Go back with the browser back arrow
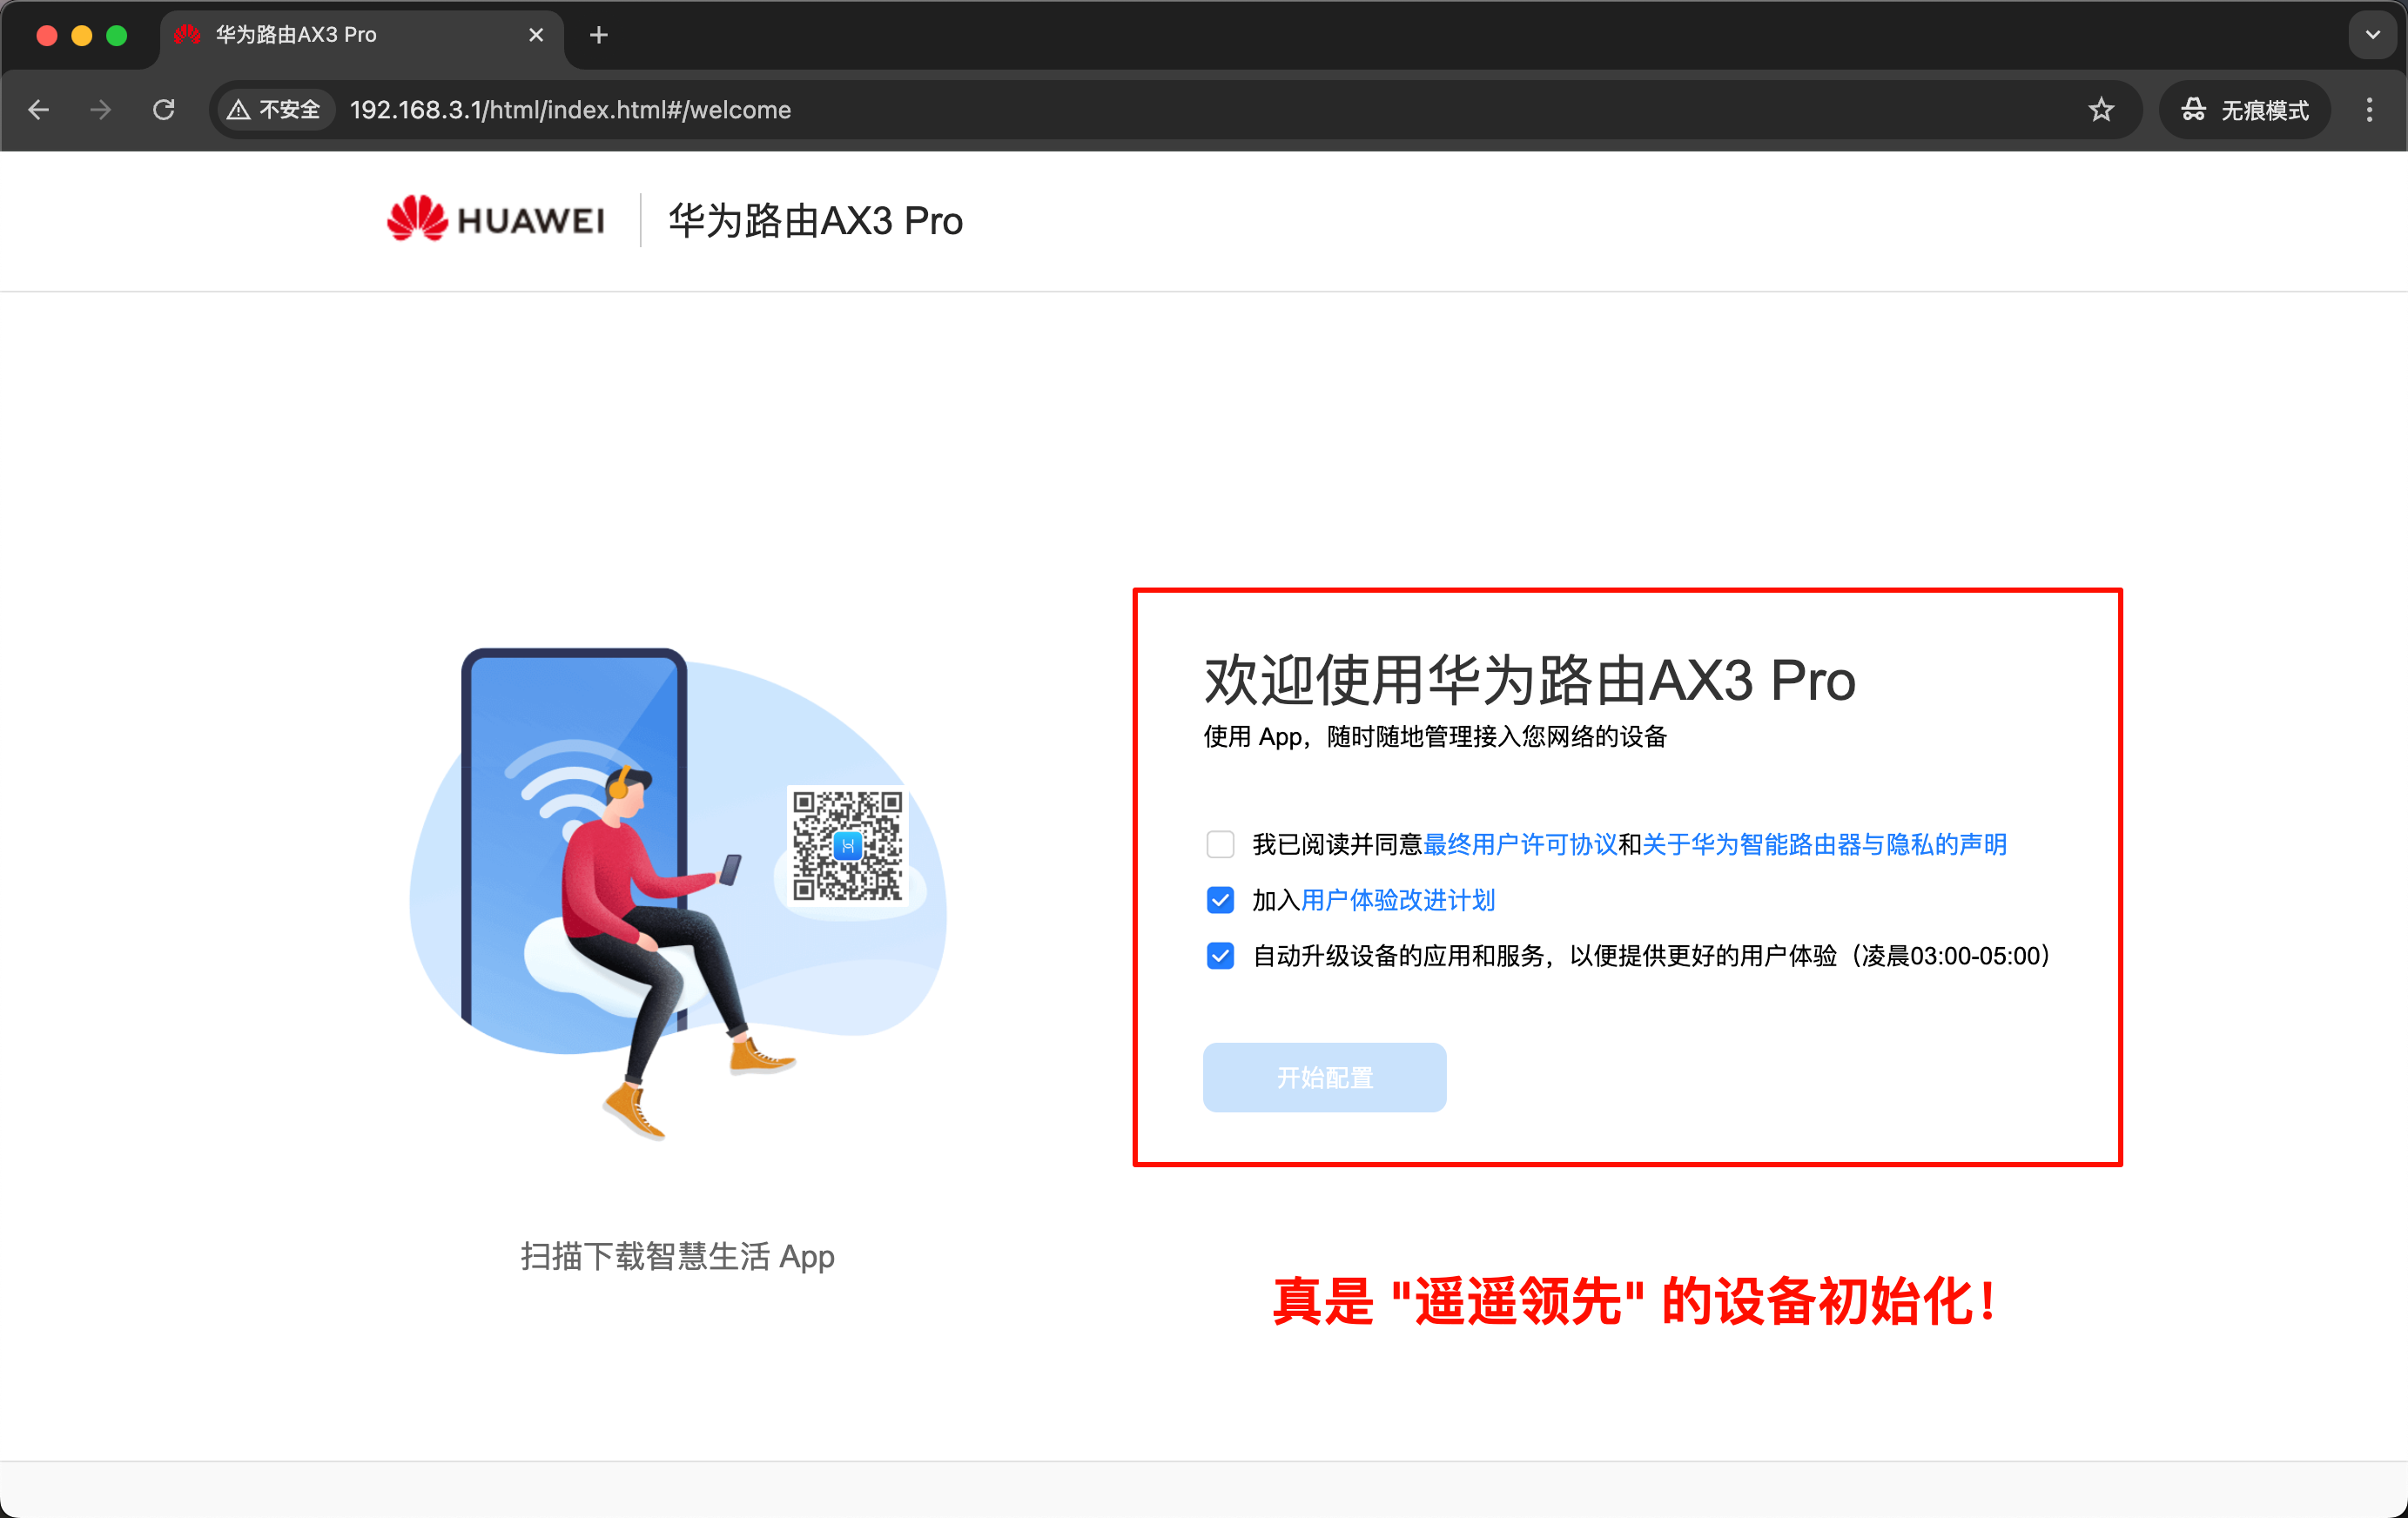Screen dimensions: 2408x1518 point(39,110)
